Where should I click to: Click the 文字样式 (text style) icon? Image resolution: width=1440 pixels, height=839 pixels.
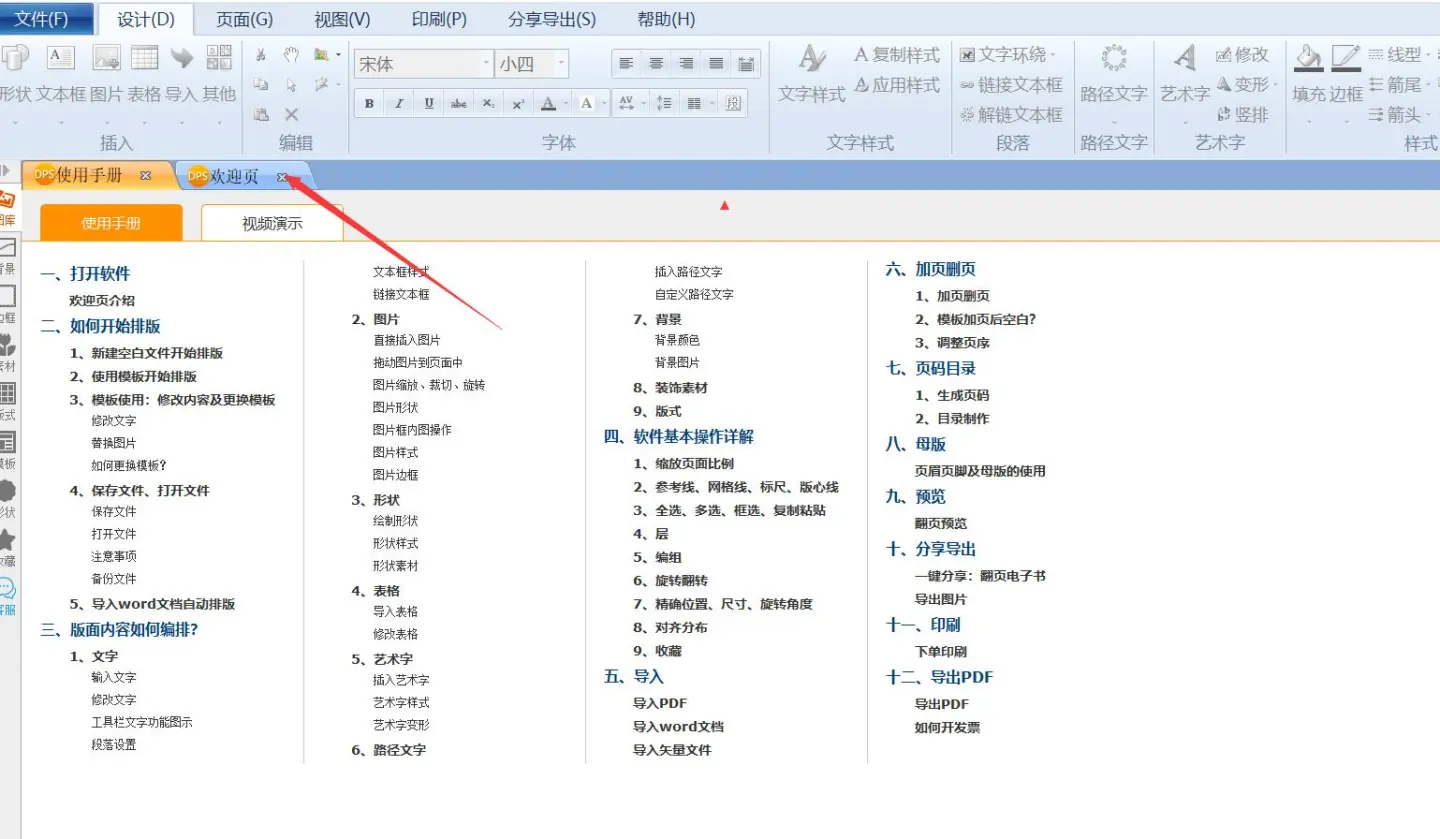812,58
